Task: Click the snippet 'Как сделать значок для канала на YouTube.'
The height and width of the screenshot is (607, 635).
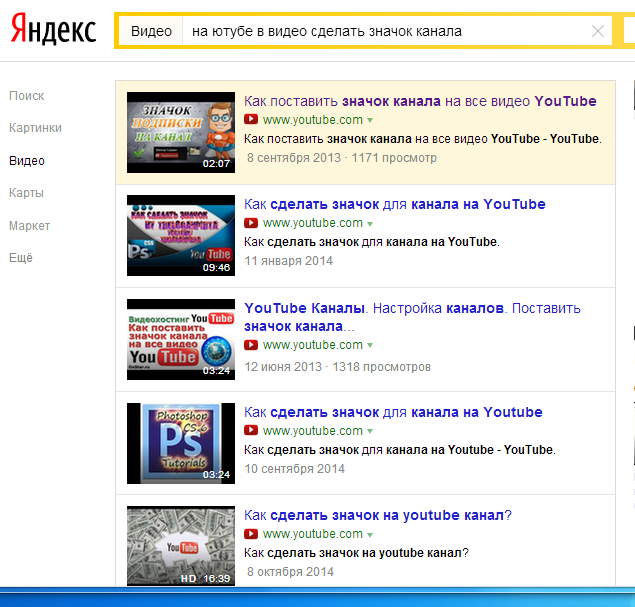Action: coord(372,242)
